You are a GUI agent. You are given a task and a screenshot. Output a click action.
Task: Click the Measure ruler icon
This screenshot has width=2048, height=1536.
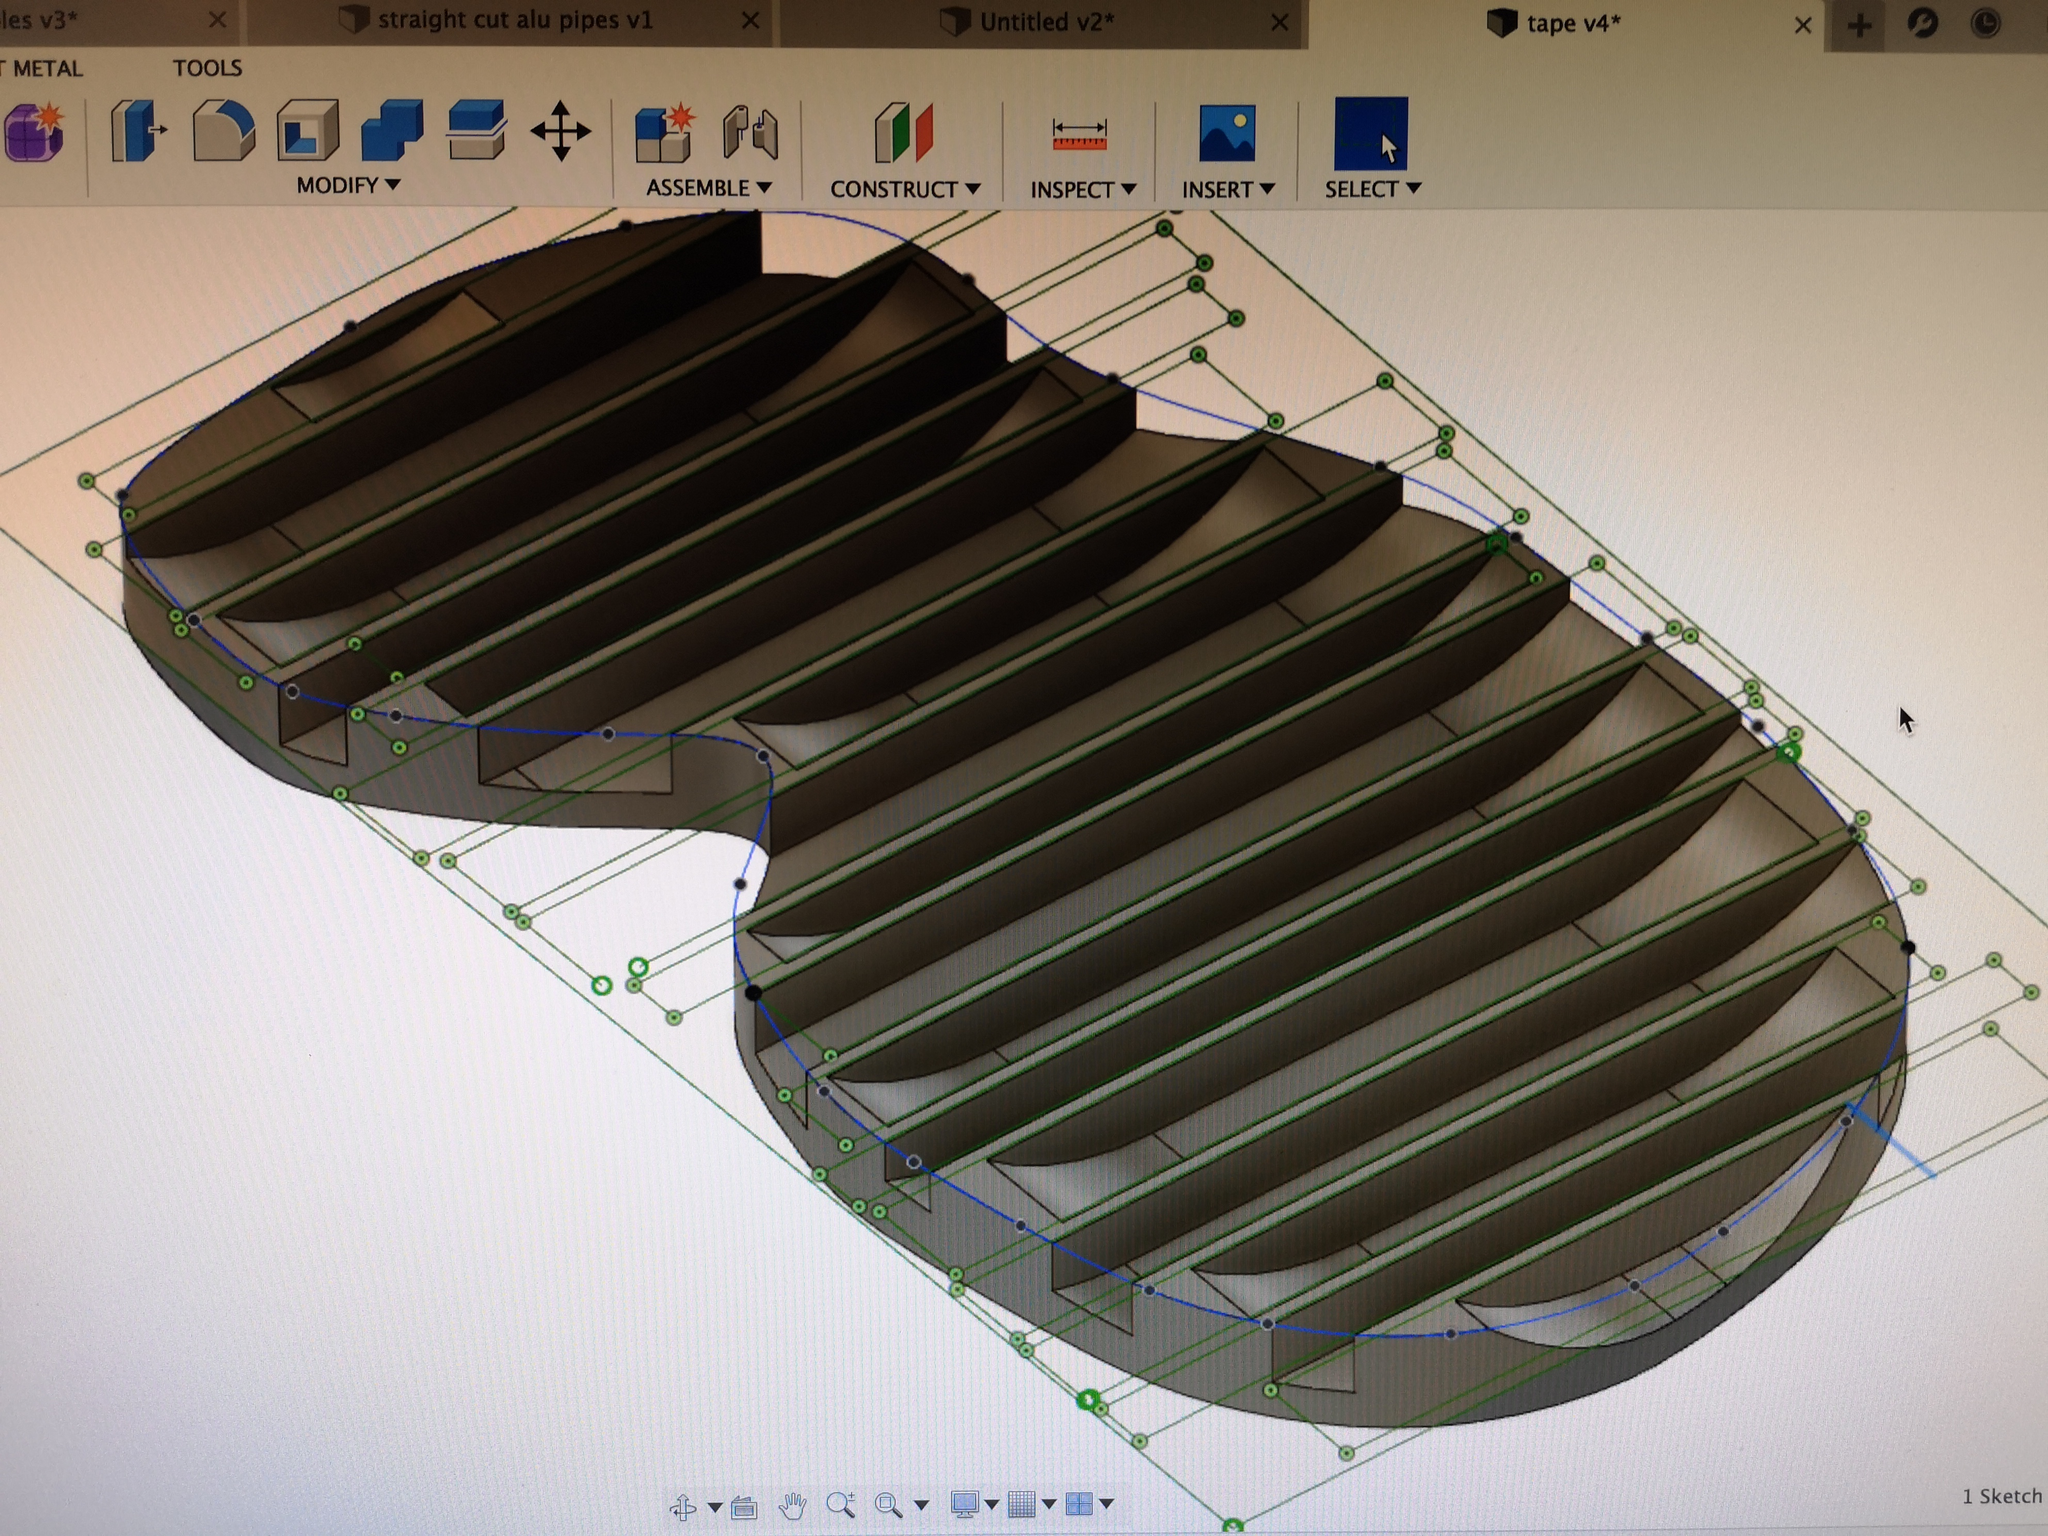(1079, 134)
